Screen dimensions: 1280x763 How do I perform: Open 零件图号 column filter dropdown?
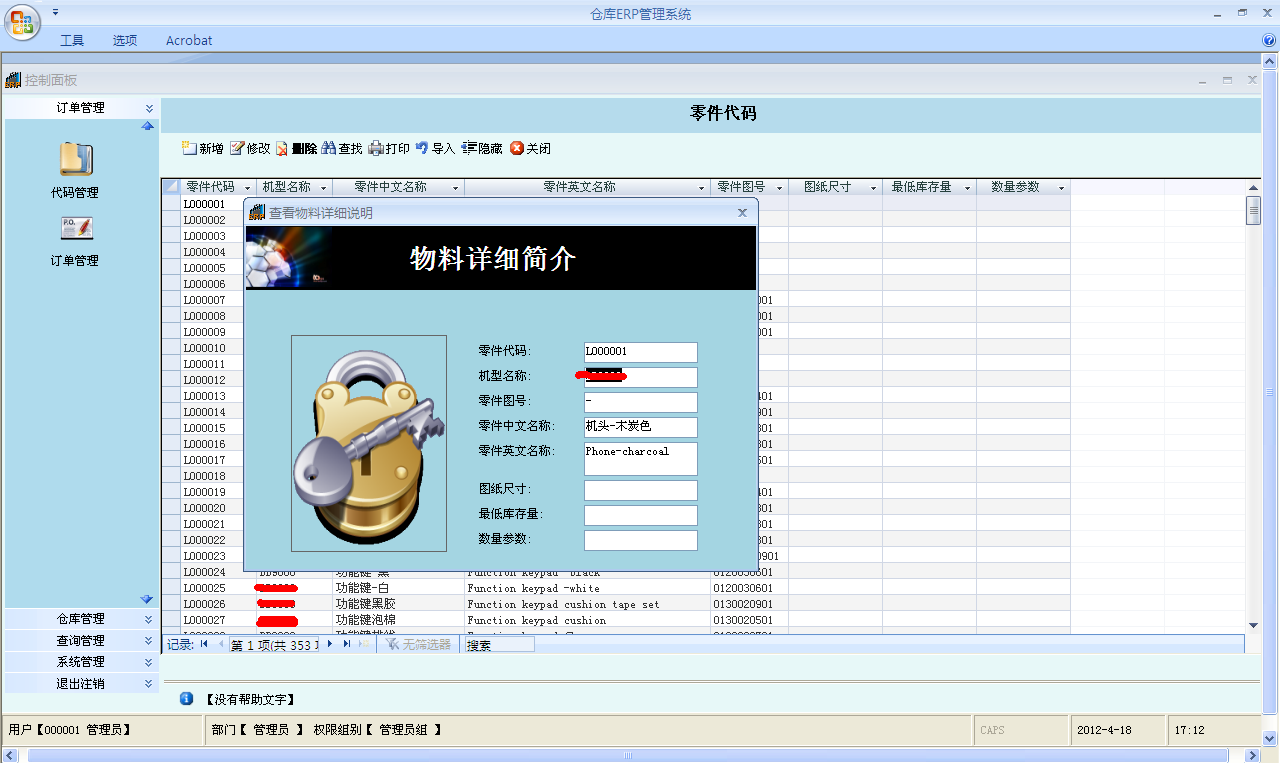(780, 188)
